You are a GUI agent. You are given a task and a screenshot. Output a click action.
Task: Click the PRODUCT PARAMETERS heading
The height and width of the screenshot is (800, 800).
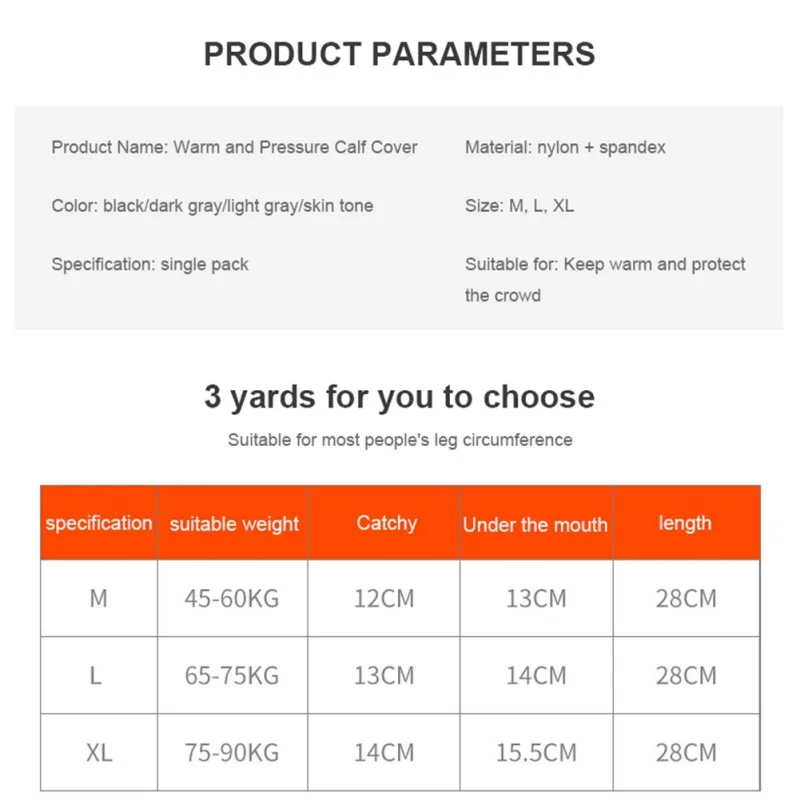pyautogui.click(x=399, y=53)
